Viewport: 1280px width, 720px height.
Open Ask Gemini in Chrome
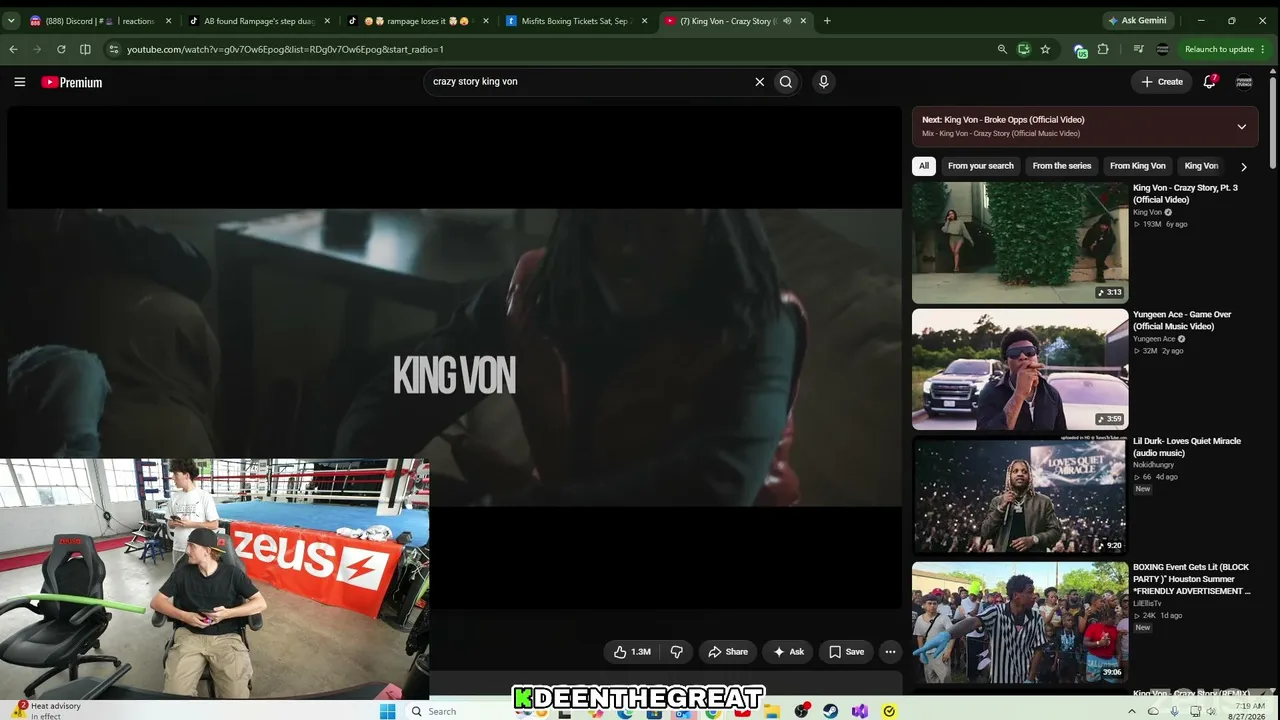1137,21
